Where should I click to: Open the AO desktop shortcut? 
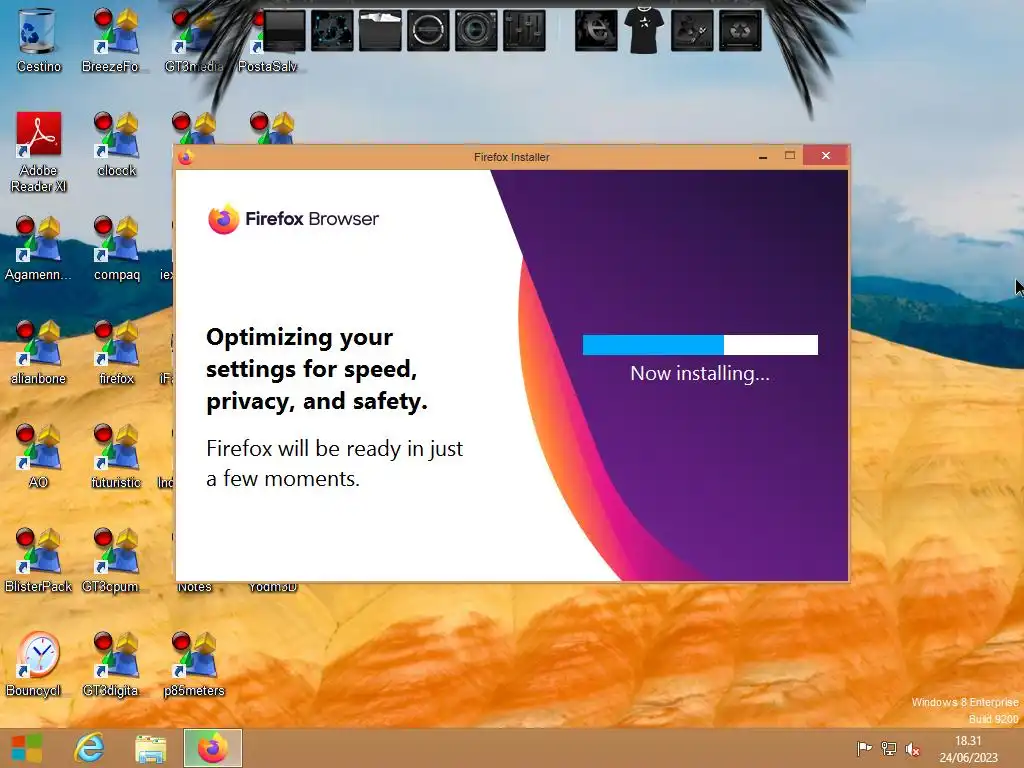click(38, 456)
